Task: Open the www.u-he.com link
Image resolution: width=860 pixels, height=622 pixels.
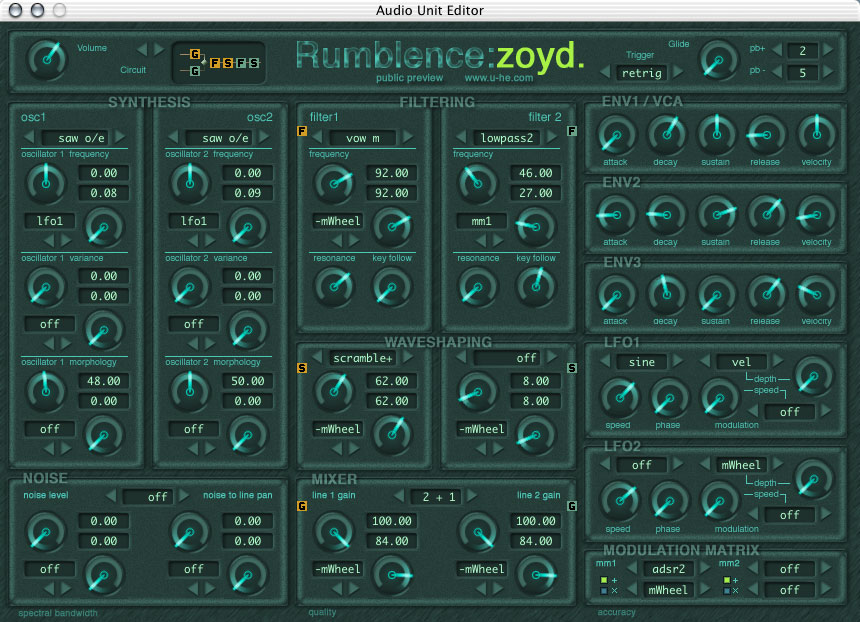Action: pyautogui.click(x=499, y=78)
